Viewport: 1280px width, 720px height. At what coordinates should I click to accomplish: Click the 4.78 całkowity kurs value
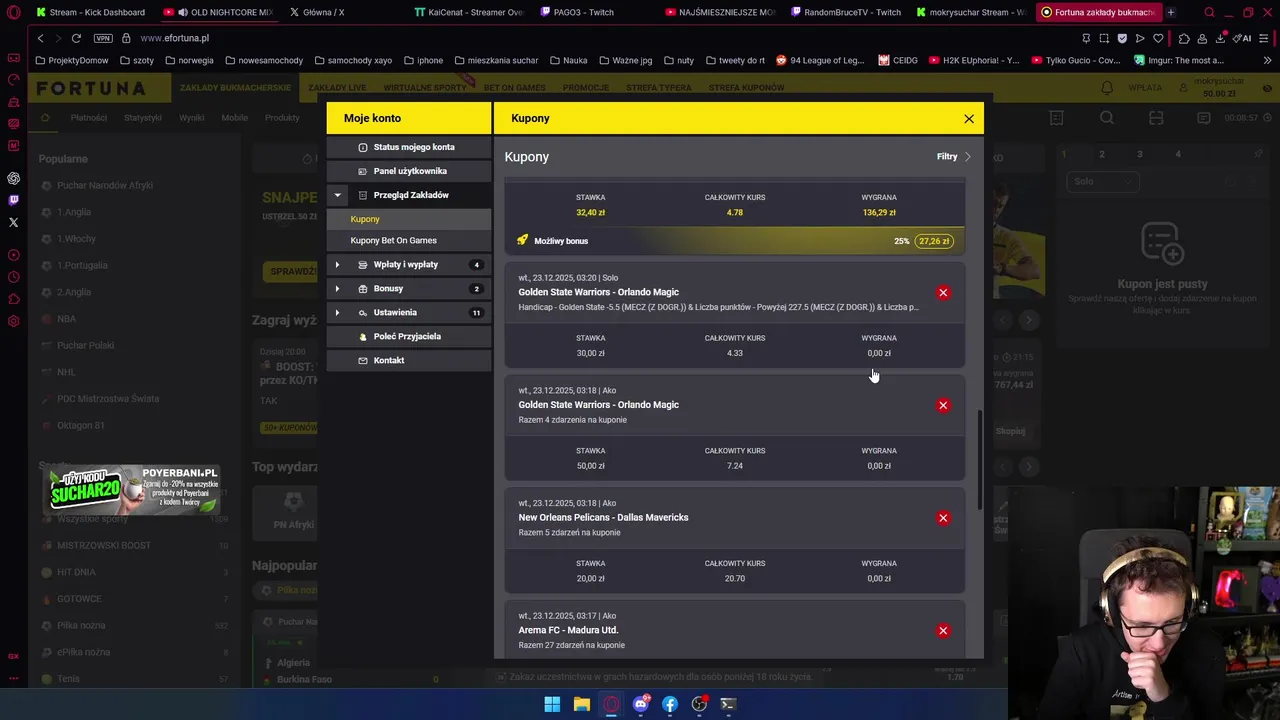pyautogui.click(x=735, y=213)
